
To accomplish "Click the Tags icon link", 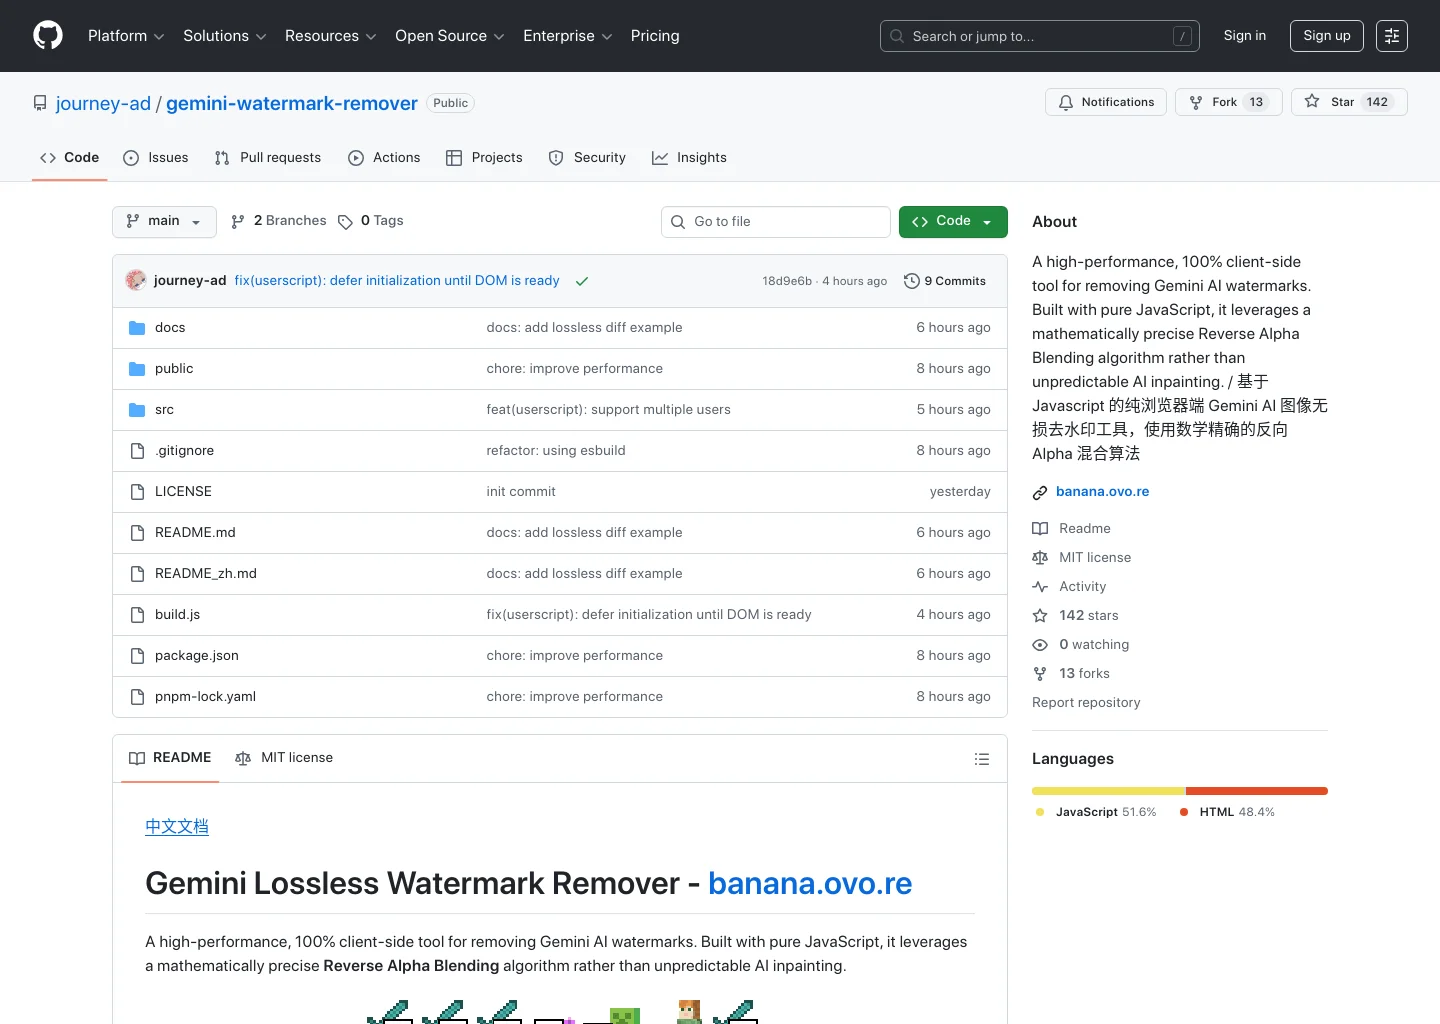I will pos(346,222).
